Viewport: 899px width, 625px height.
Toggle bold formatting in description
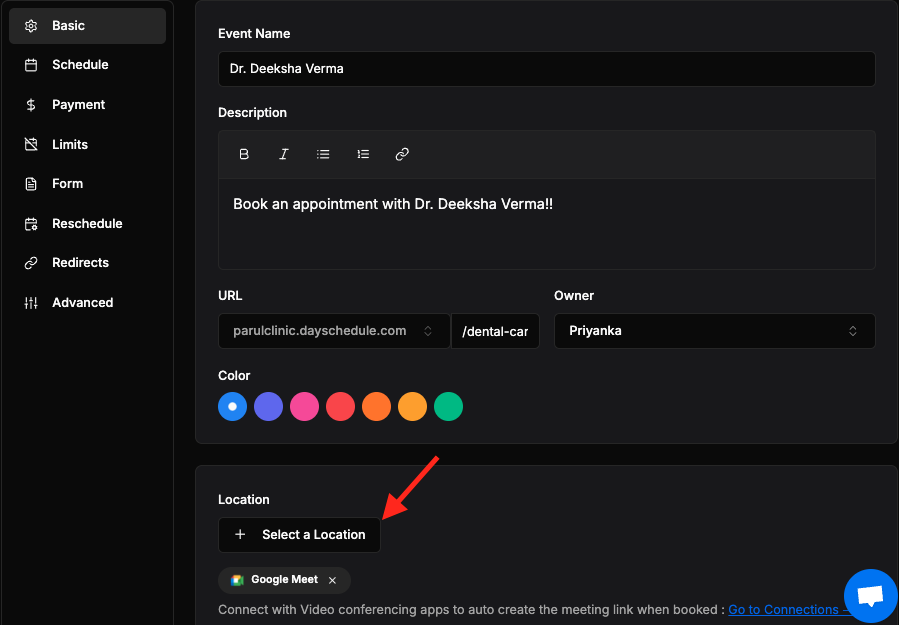point(244,154)
